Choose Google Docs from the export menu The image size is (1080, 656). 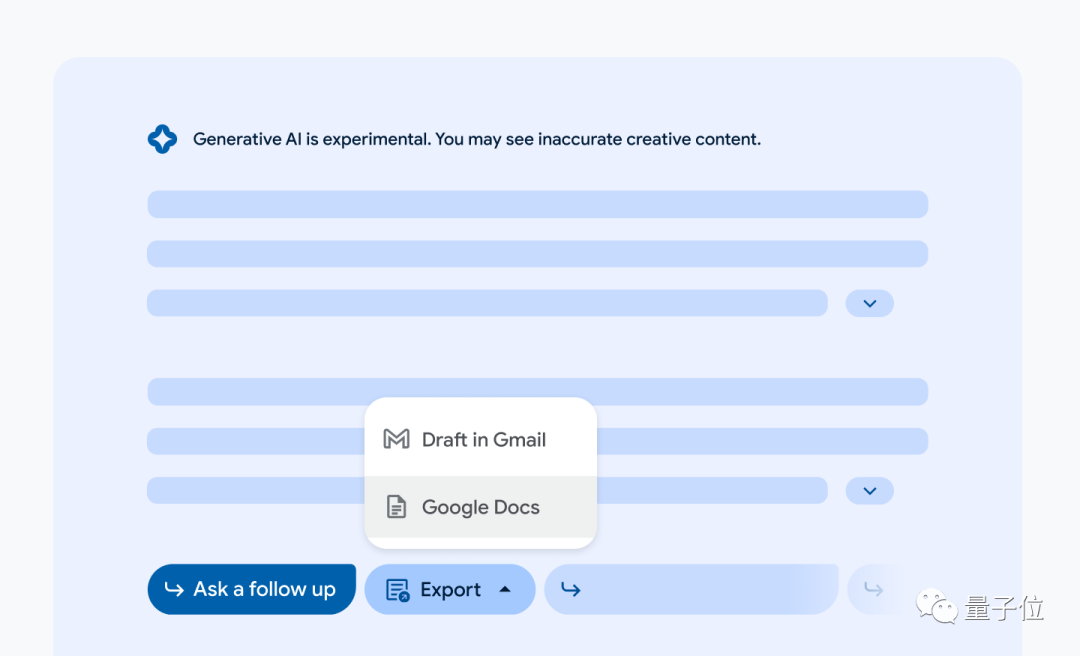point(480,507)
